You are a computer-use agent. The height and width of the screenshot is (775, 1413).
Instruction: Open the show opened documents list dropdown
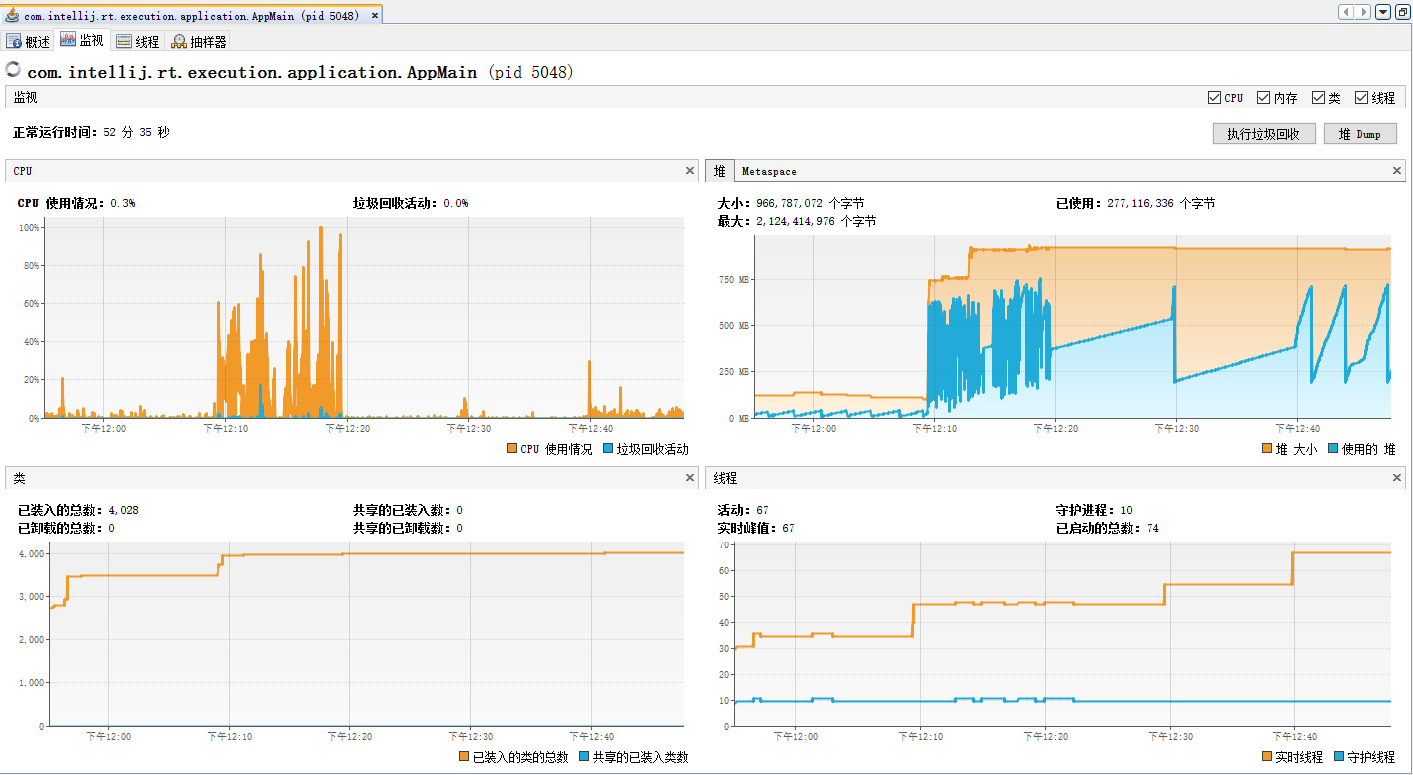[x=1383, y=12]
